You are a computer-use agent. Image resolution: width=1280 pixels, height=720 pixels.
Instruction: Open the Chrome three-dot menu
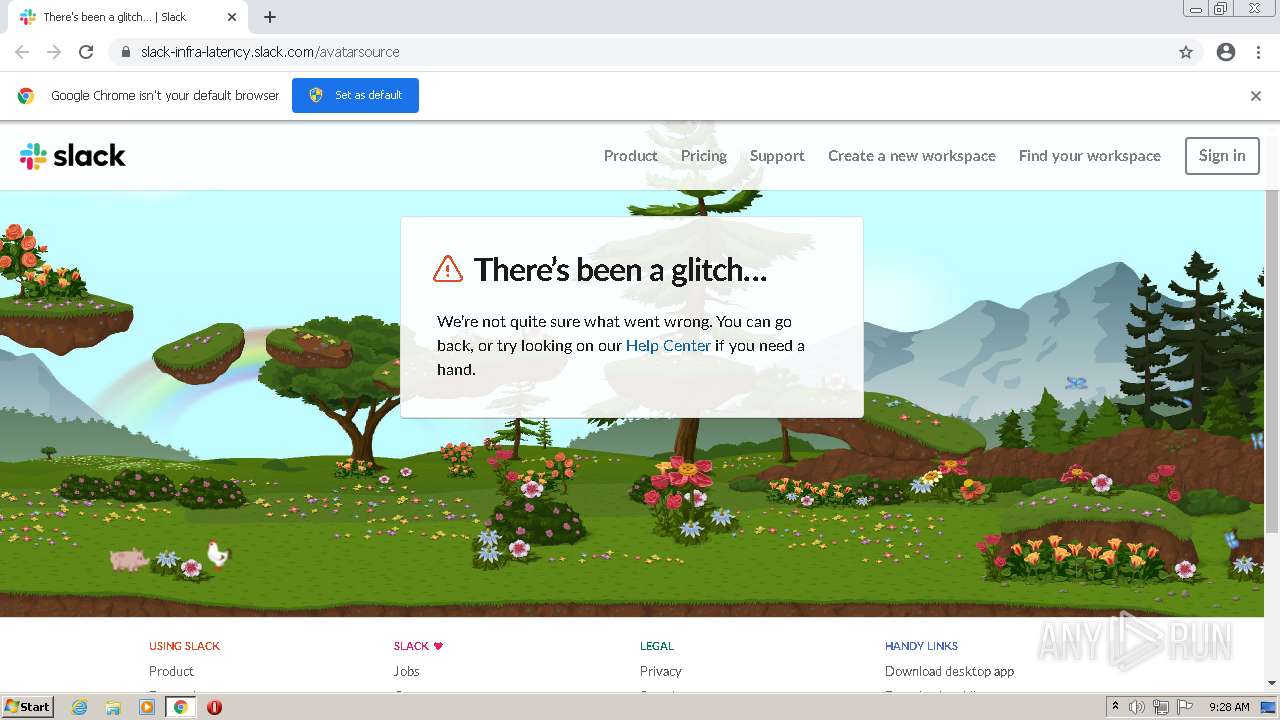coord(1258,52)
